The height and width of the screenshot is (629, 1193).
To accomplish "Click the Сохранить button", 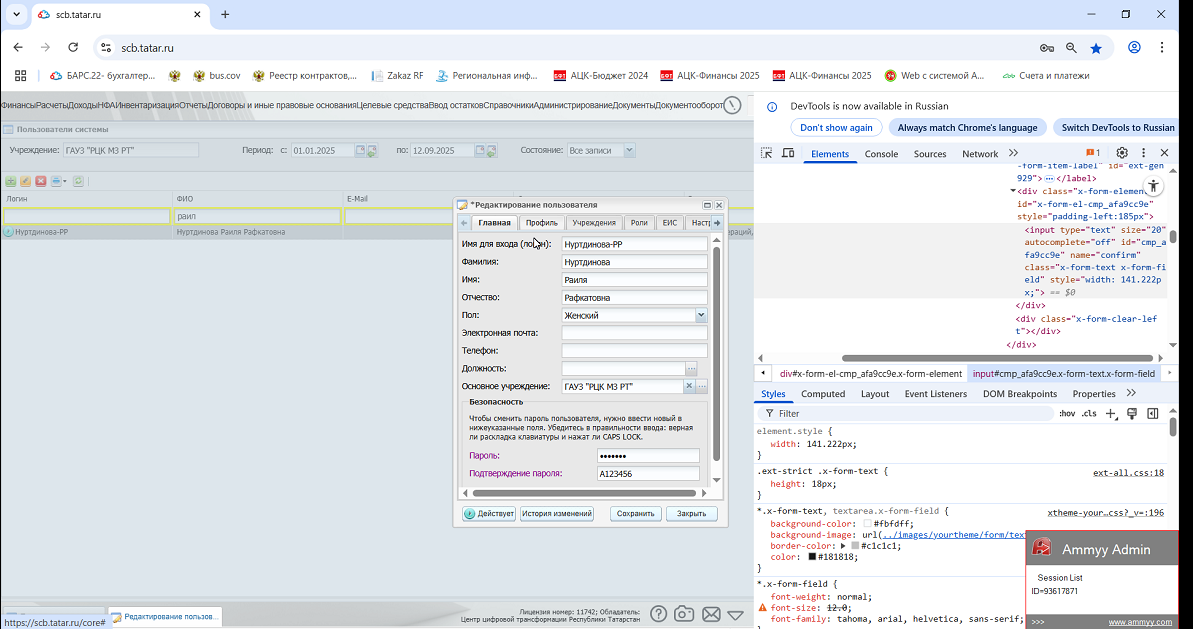I will (635, 513).
